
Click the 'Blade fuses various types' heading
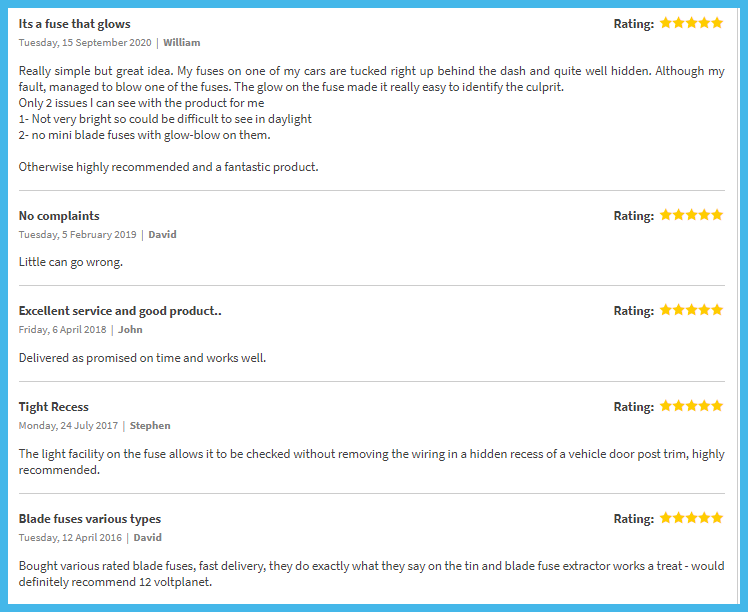point(90,519)
